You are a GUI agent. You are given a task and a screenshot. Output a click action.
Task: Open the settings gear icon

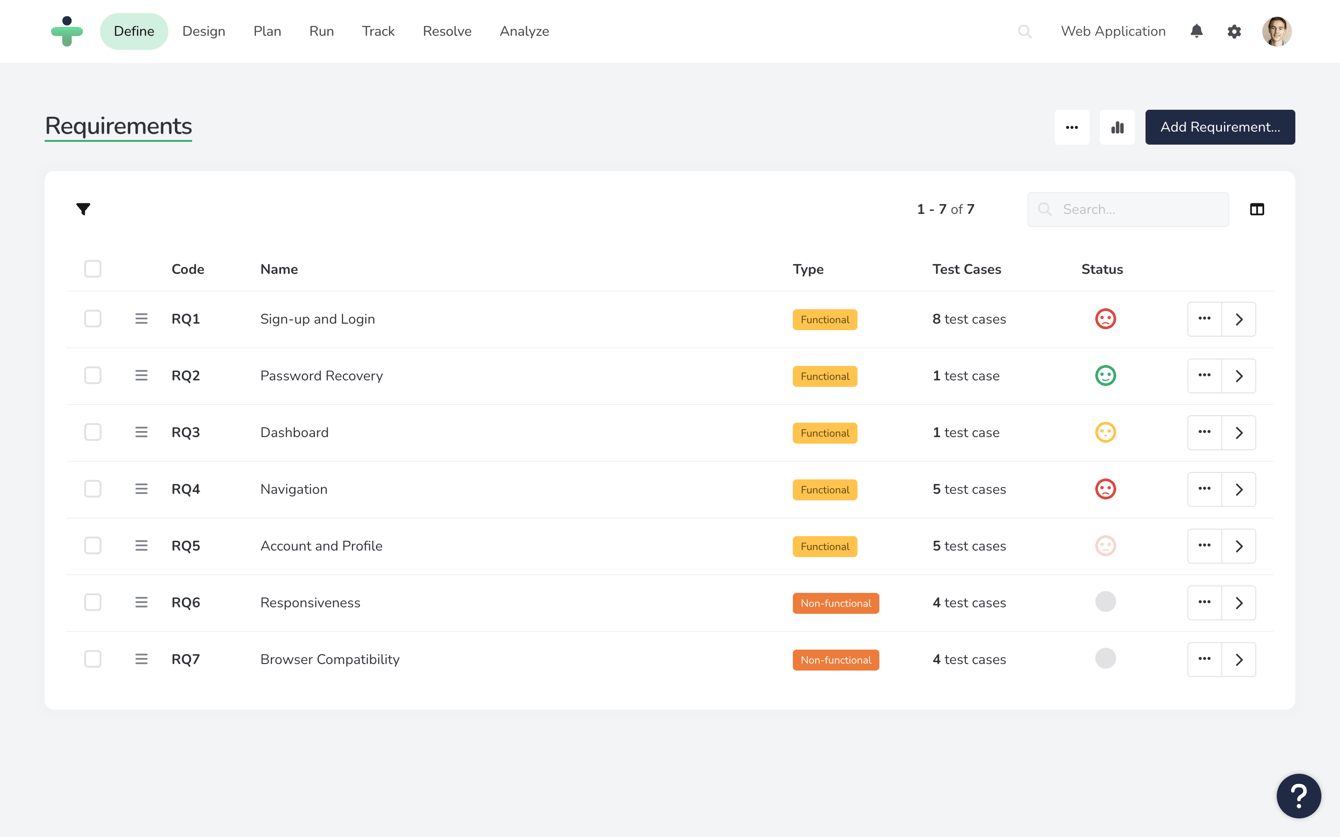(1234, 31)
